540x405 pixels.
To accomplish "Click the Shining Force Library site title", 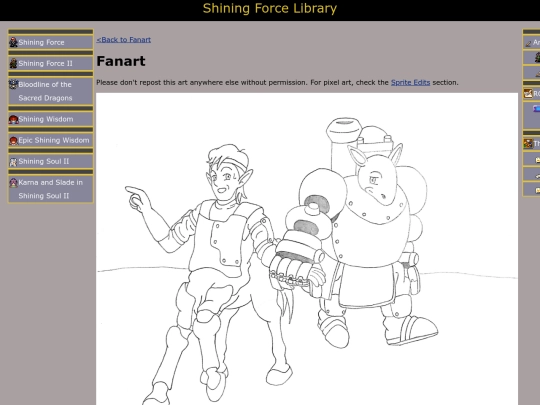I will [x=270, y=9].
